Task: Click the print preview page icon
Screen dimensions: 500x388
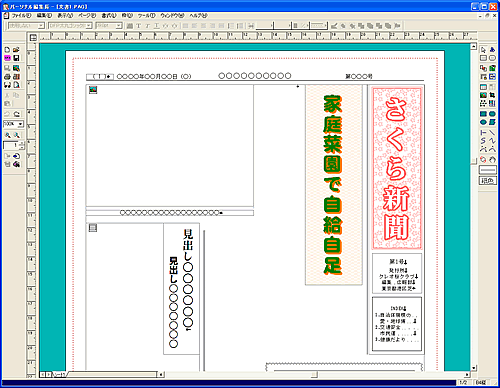Action: (x=16, y=85)
